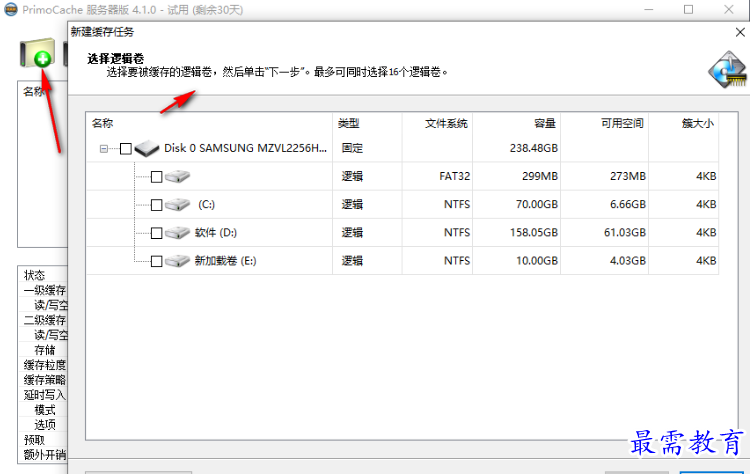Click the Disk 0 SAMSUNG hard drive icon
Image resolution: width=752 pixels, height=474 pixels.
tap(147, 148)
